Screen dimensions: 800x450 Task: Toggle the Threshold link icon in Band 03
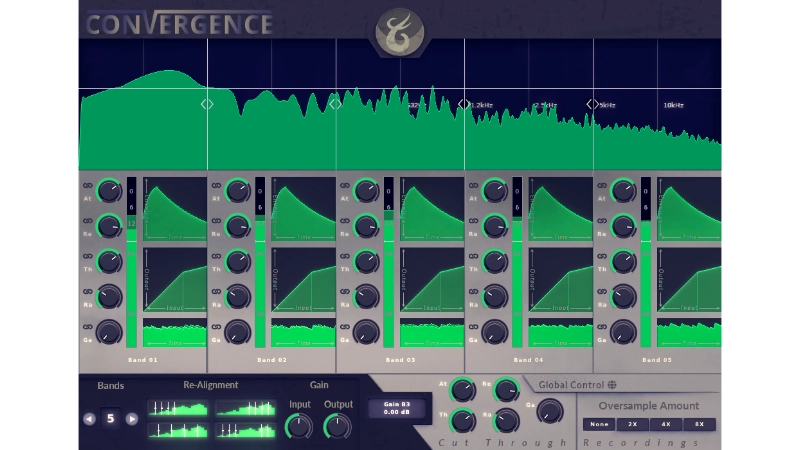pos(345,256)
